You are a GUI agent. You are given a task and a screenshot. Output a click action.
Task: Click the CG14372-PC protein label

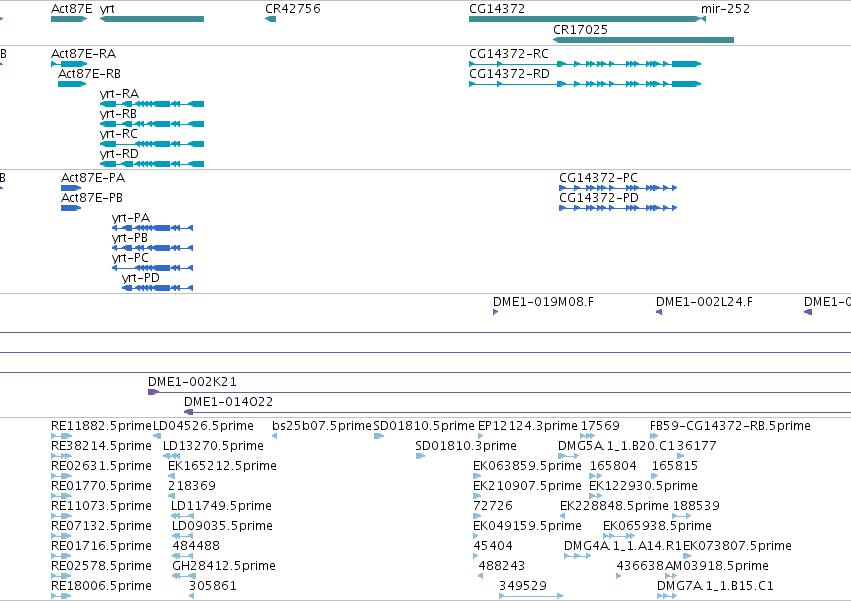pos(598,178)
